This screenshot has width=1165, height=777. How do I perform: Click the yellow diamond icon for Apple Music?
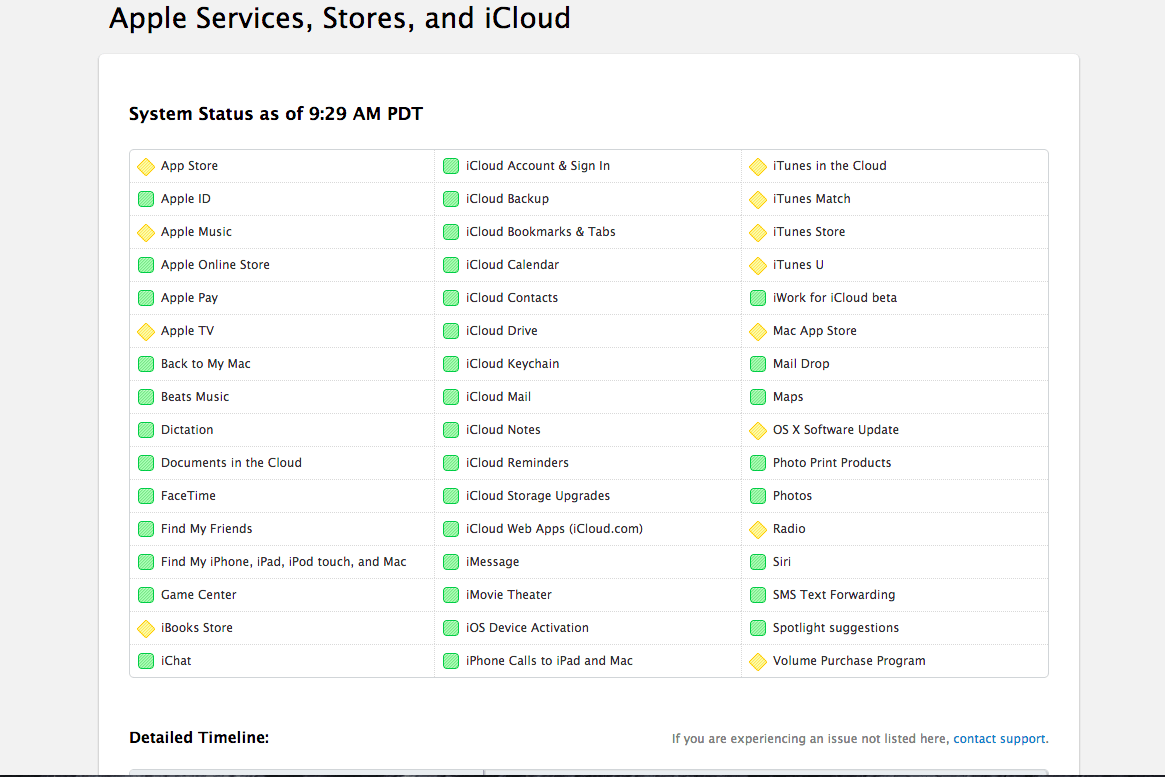[146, 233]
